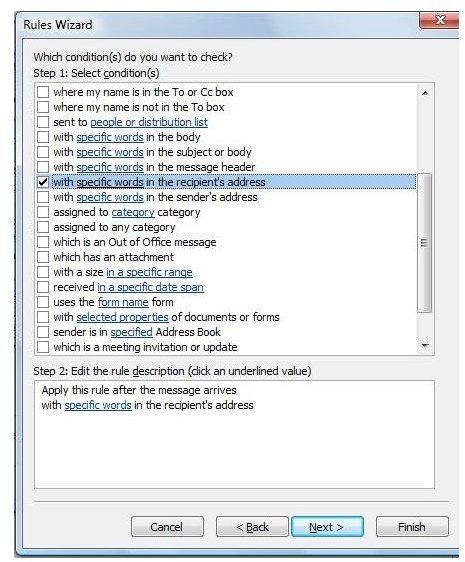Check 'where my name is in the To or Cc box'

tap(43, 92)
